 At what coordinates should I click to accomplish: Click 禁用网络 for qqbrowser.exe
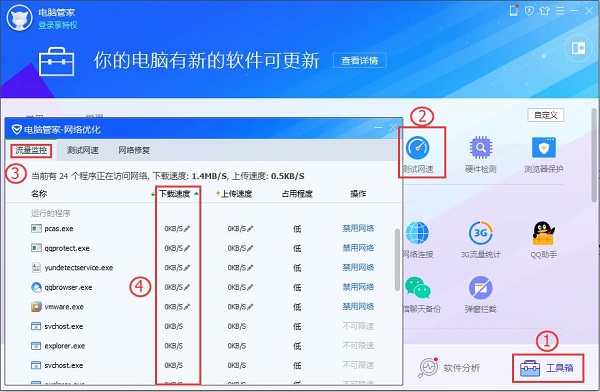[x=358, y=287]
